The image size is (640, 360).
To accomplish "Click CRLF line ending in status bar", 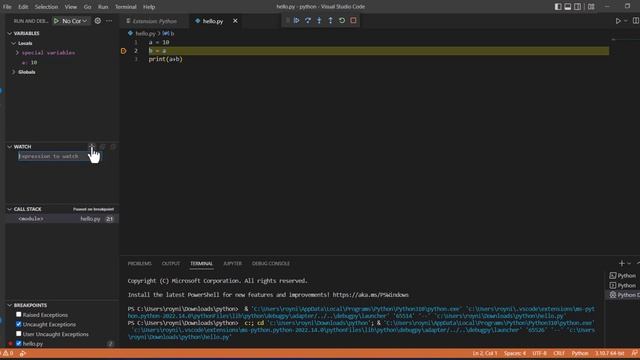I will tap(559, 353).
